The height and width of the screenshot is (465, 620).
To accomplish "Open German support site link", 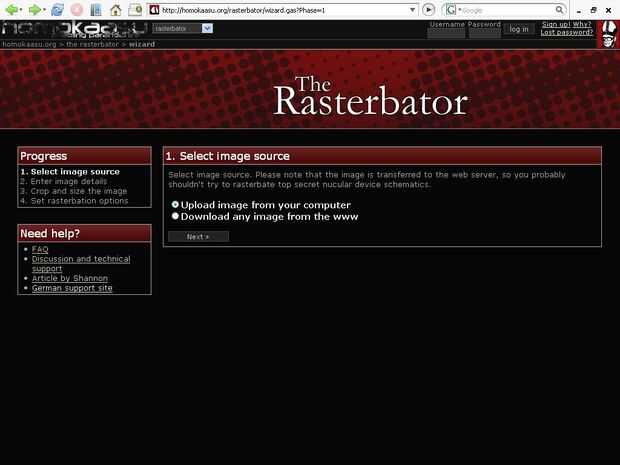I will tap(72, 288).
